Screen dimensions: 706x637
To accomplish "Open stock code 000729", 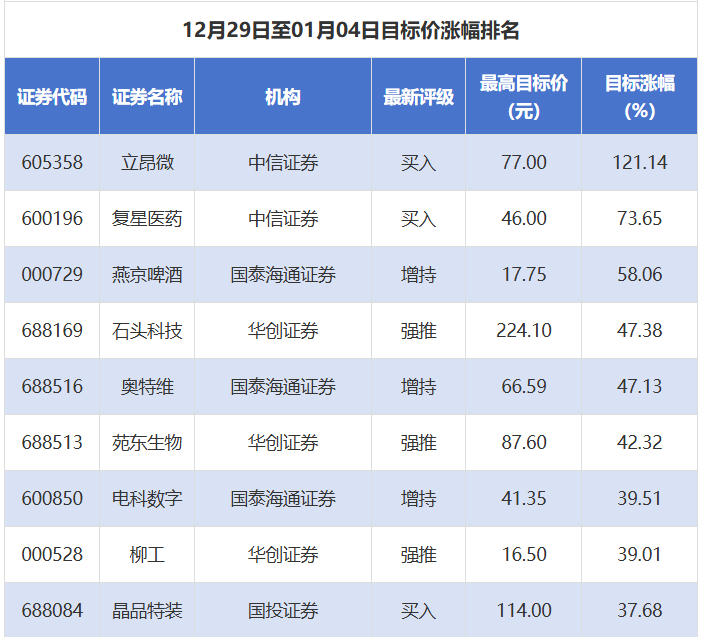I will 52,274.
